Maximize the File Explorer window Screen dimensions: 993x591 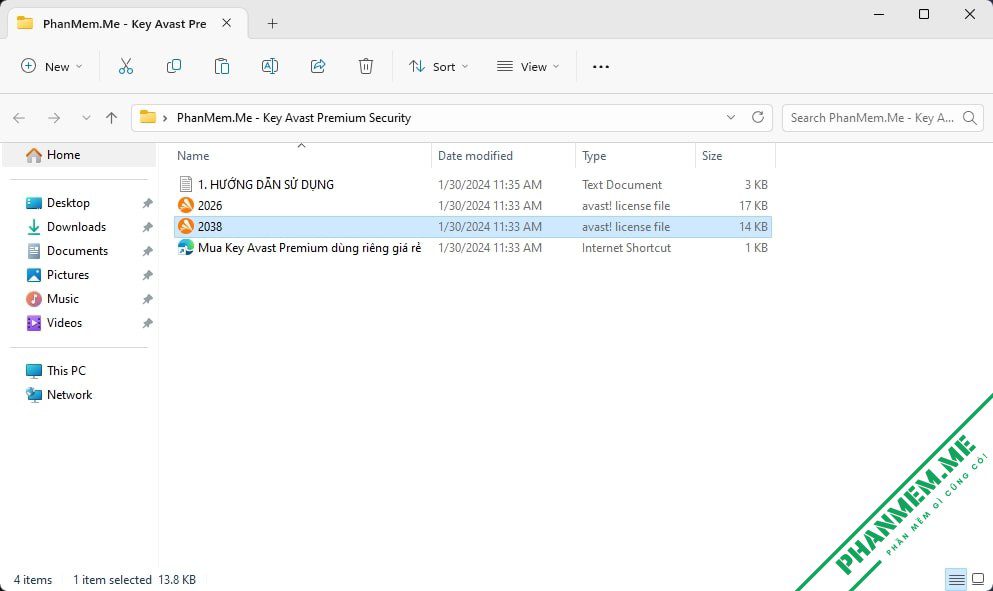tap(924, 14)
